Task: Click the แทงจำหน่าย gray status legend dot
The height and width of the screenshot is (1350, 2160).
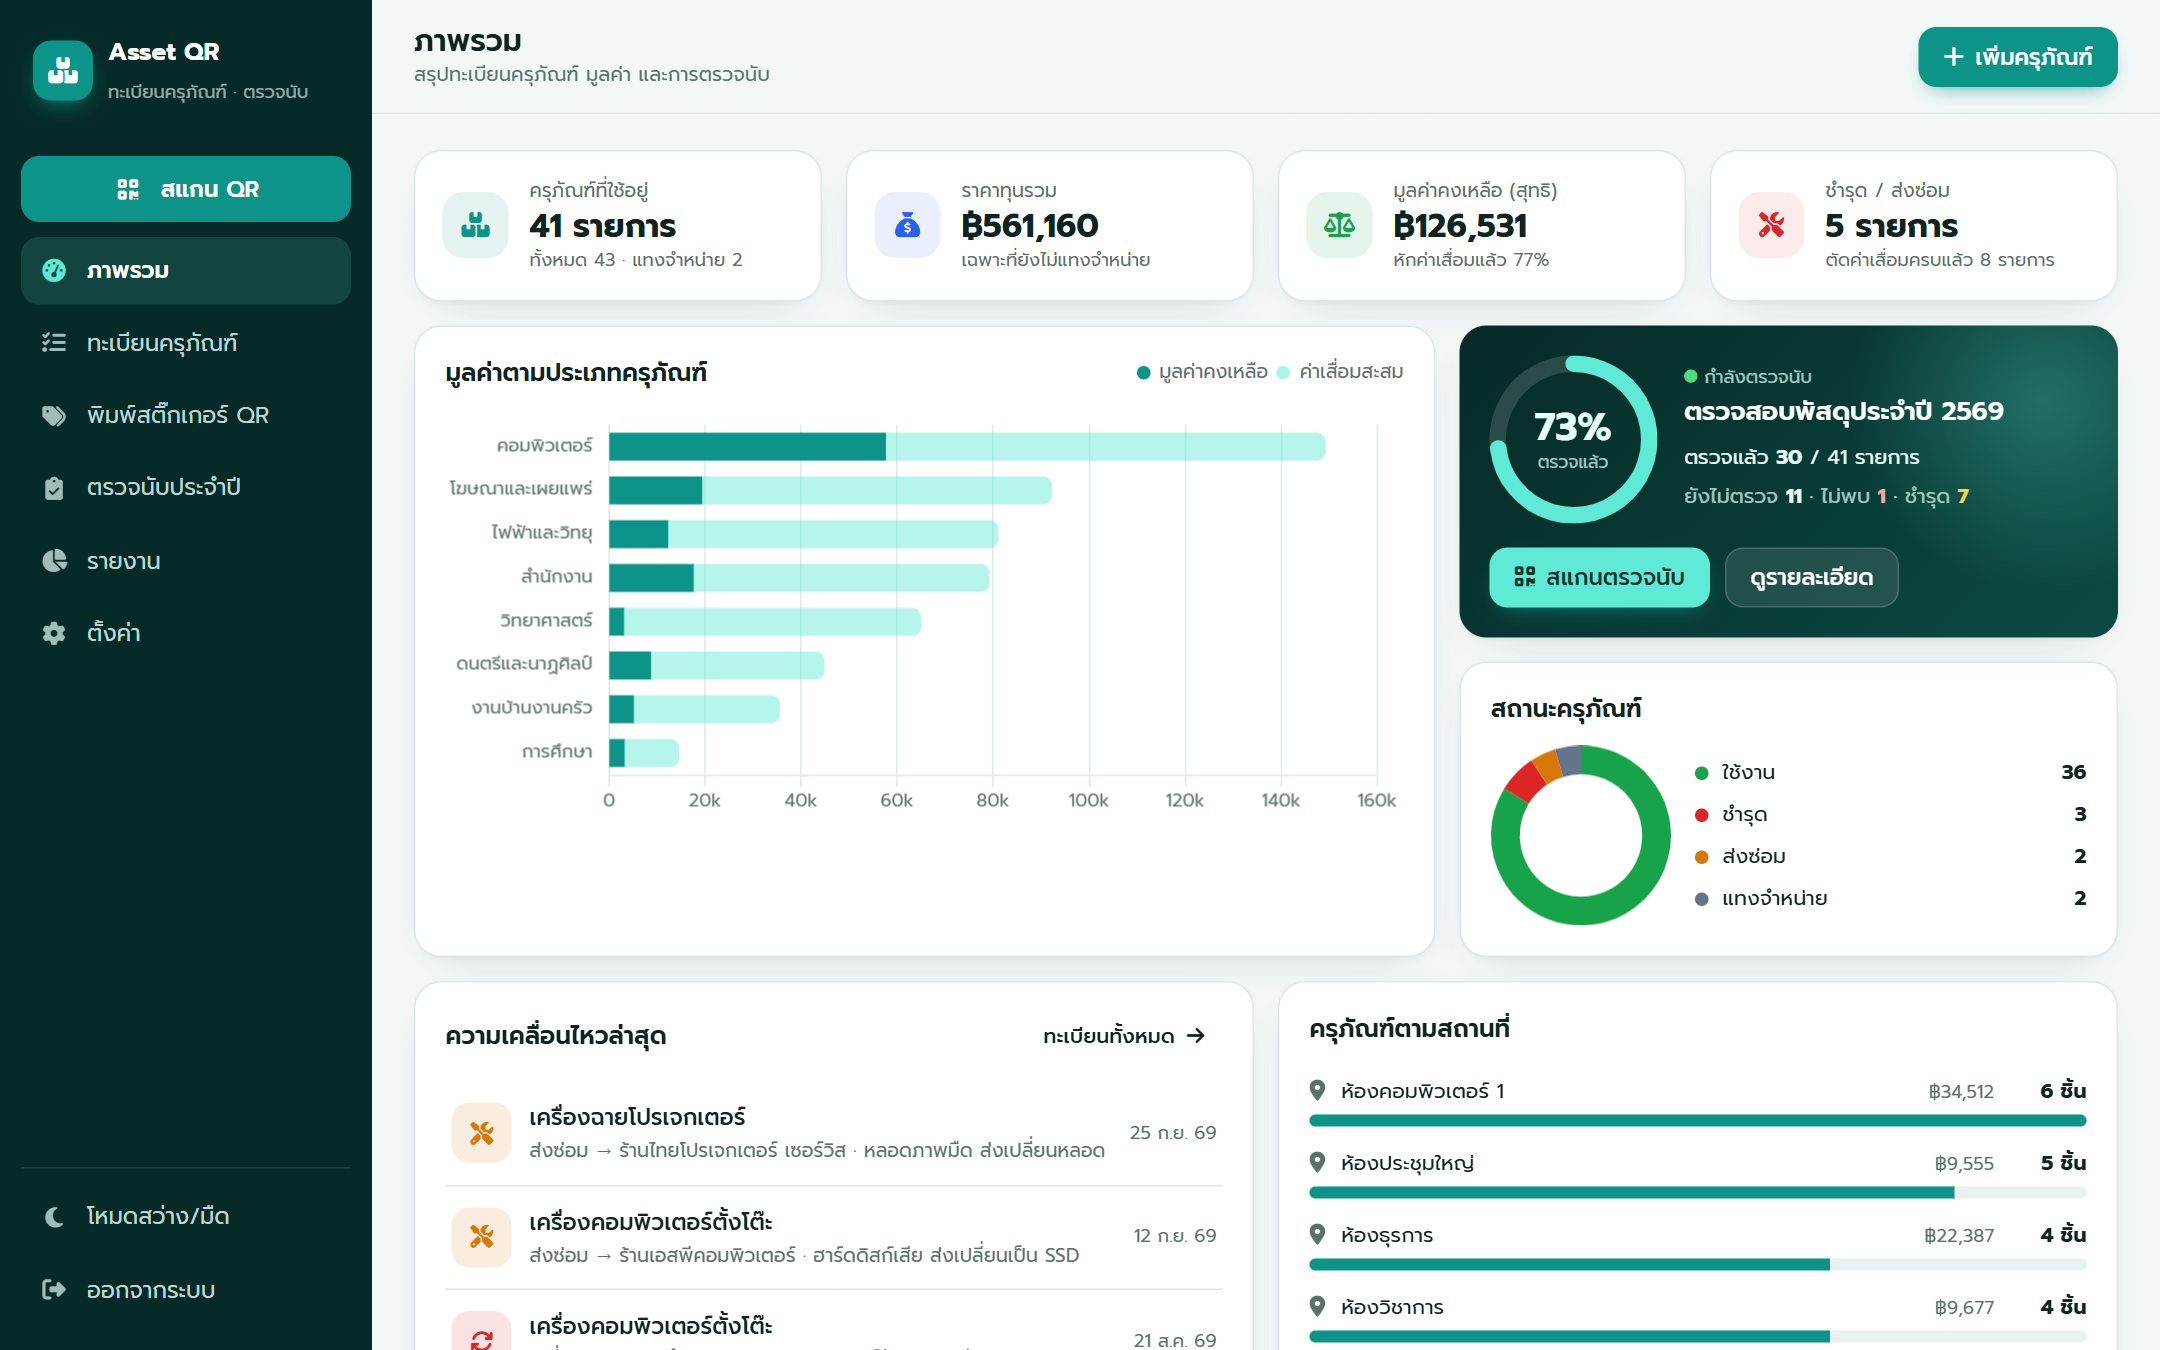Action: tap(1702, 899)
